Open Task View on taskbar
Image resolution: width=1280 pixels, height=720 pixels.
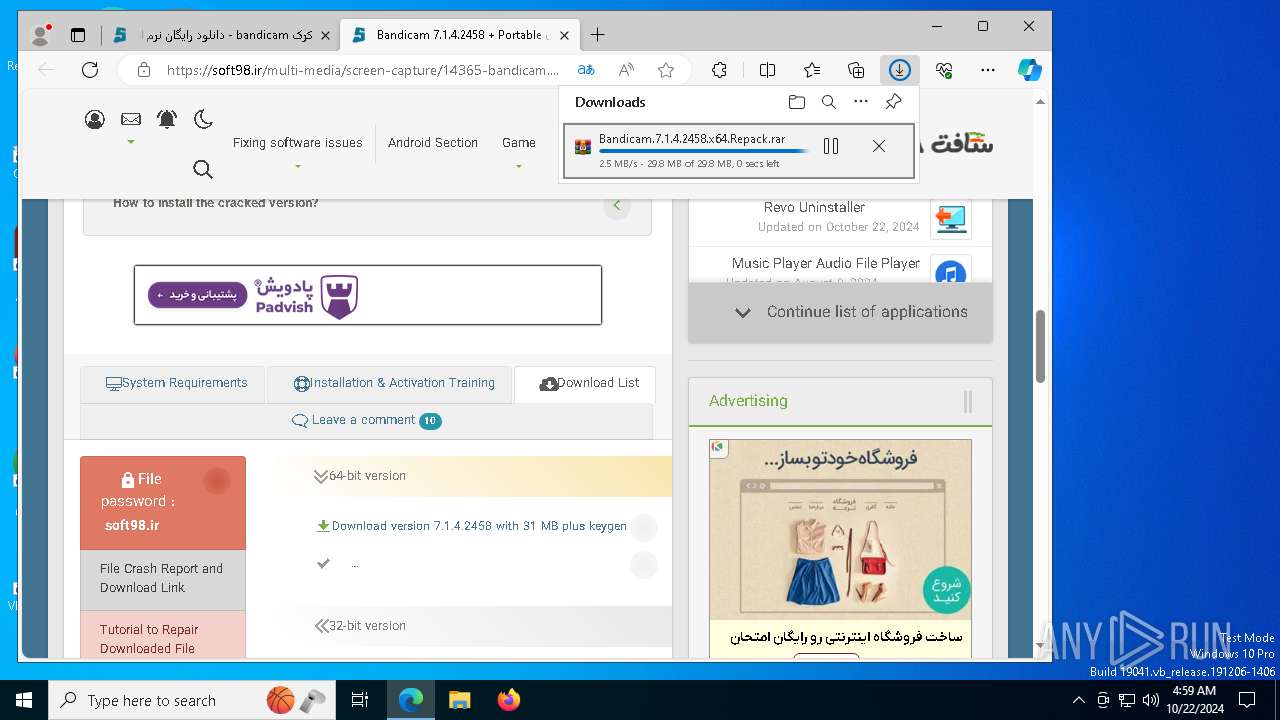point(360,700)
